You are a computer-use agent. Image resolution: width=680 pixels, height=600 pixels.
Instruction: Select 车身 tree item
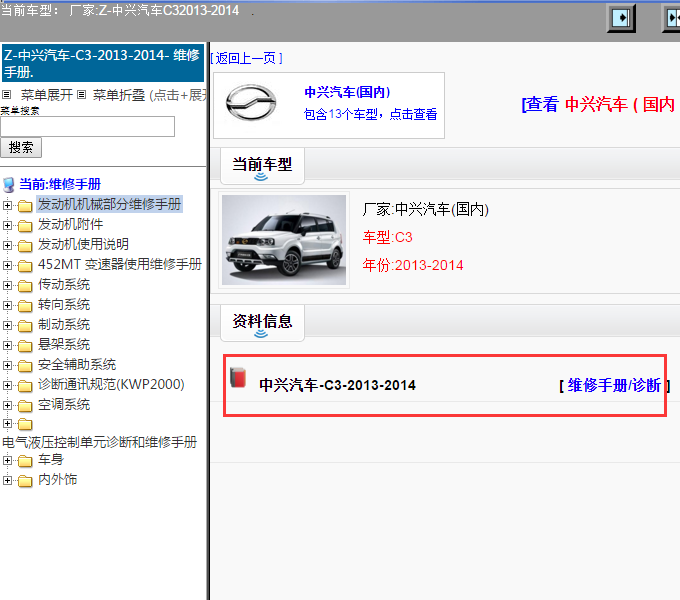pyautogui.click(x=51, y=459)
